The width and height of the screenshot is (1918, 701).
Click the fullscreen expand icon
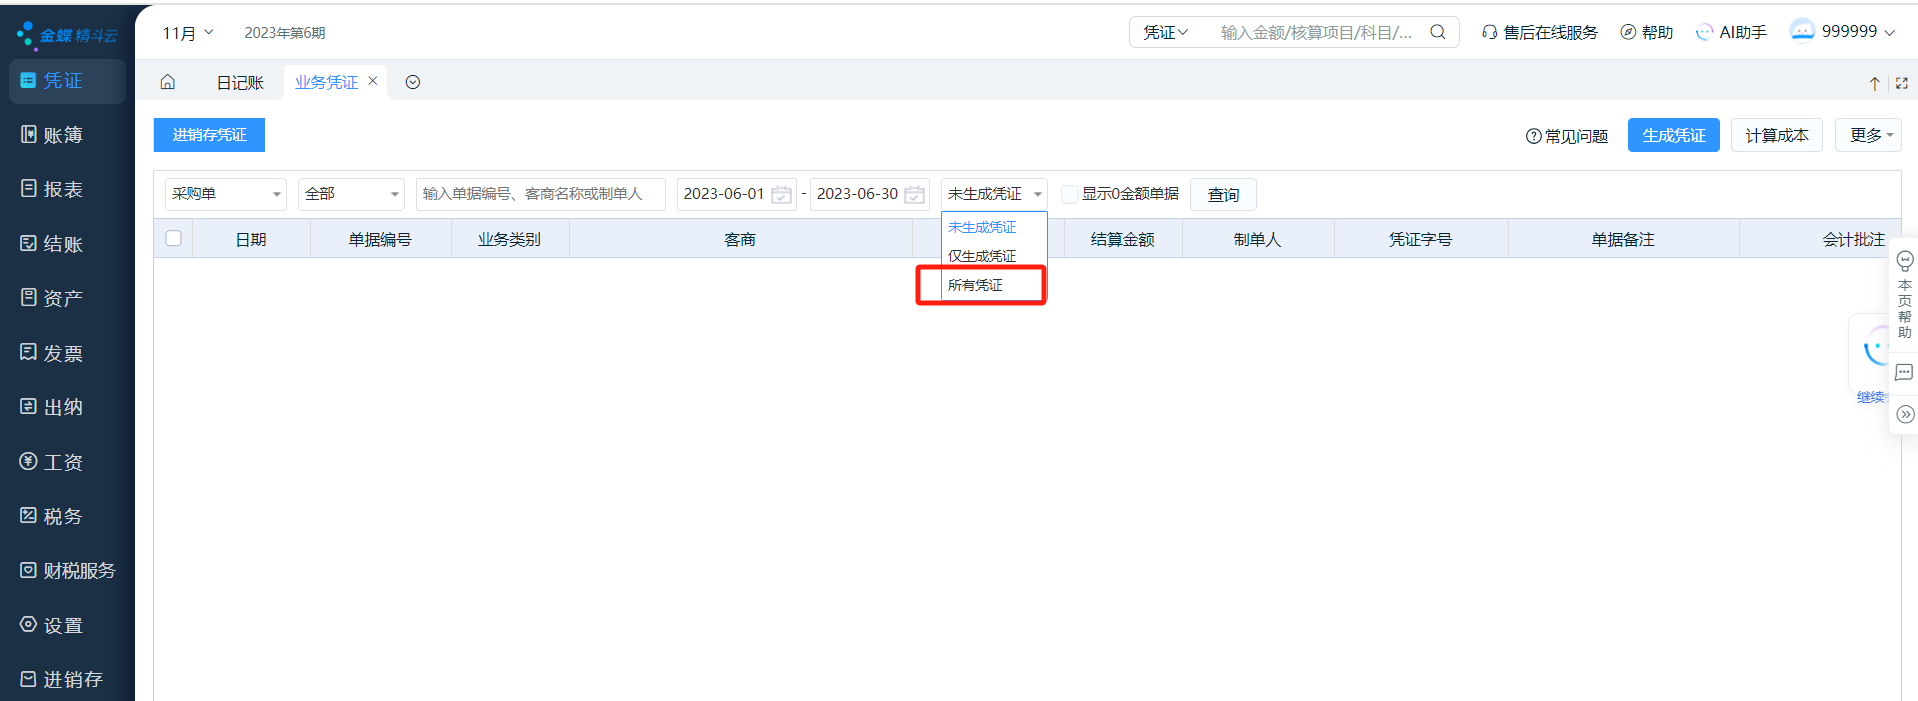pyautogui.click(x=1901, y=83)
